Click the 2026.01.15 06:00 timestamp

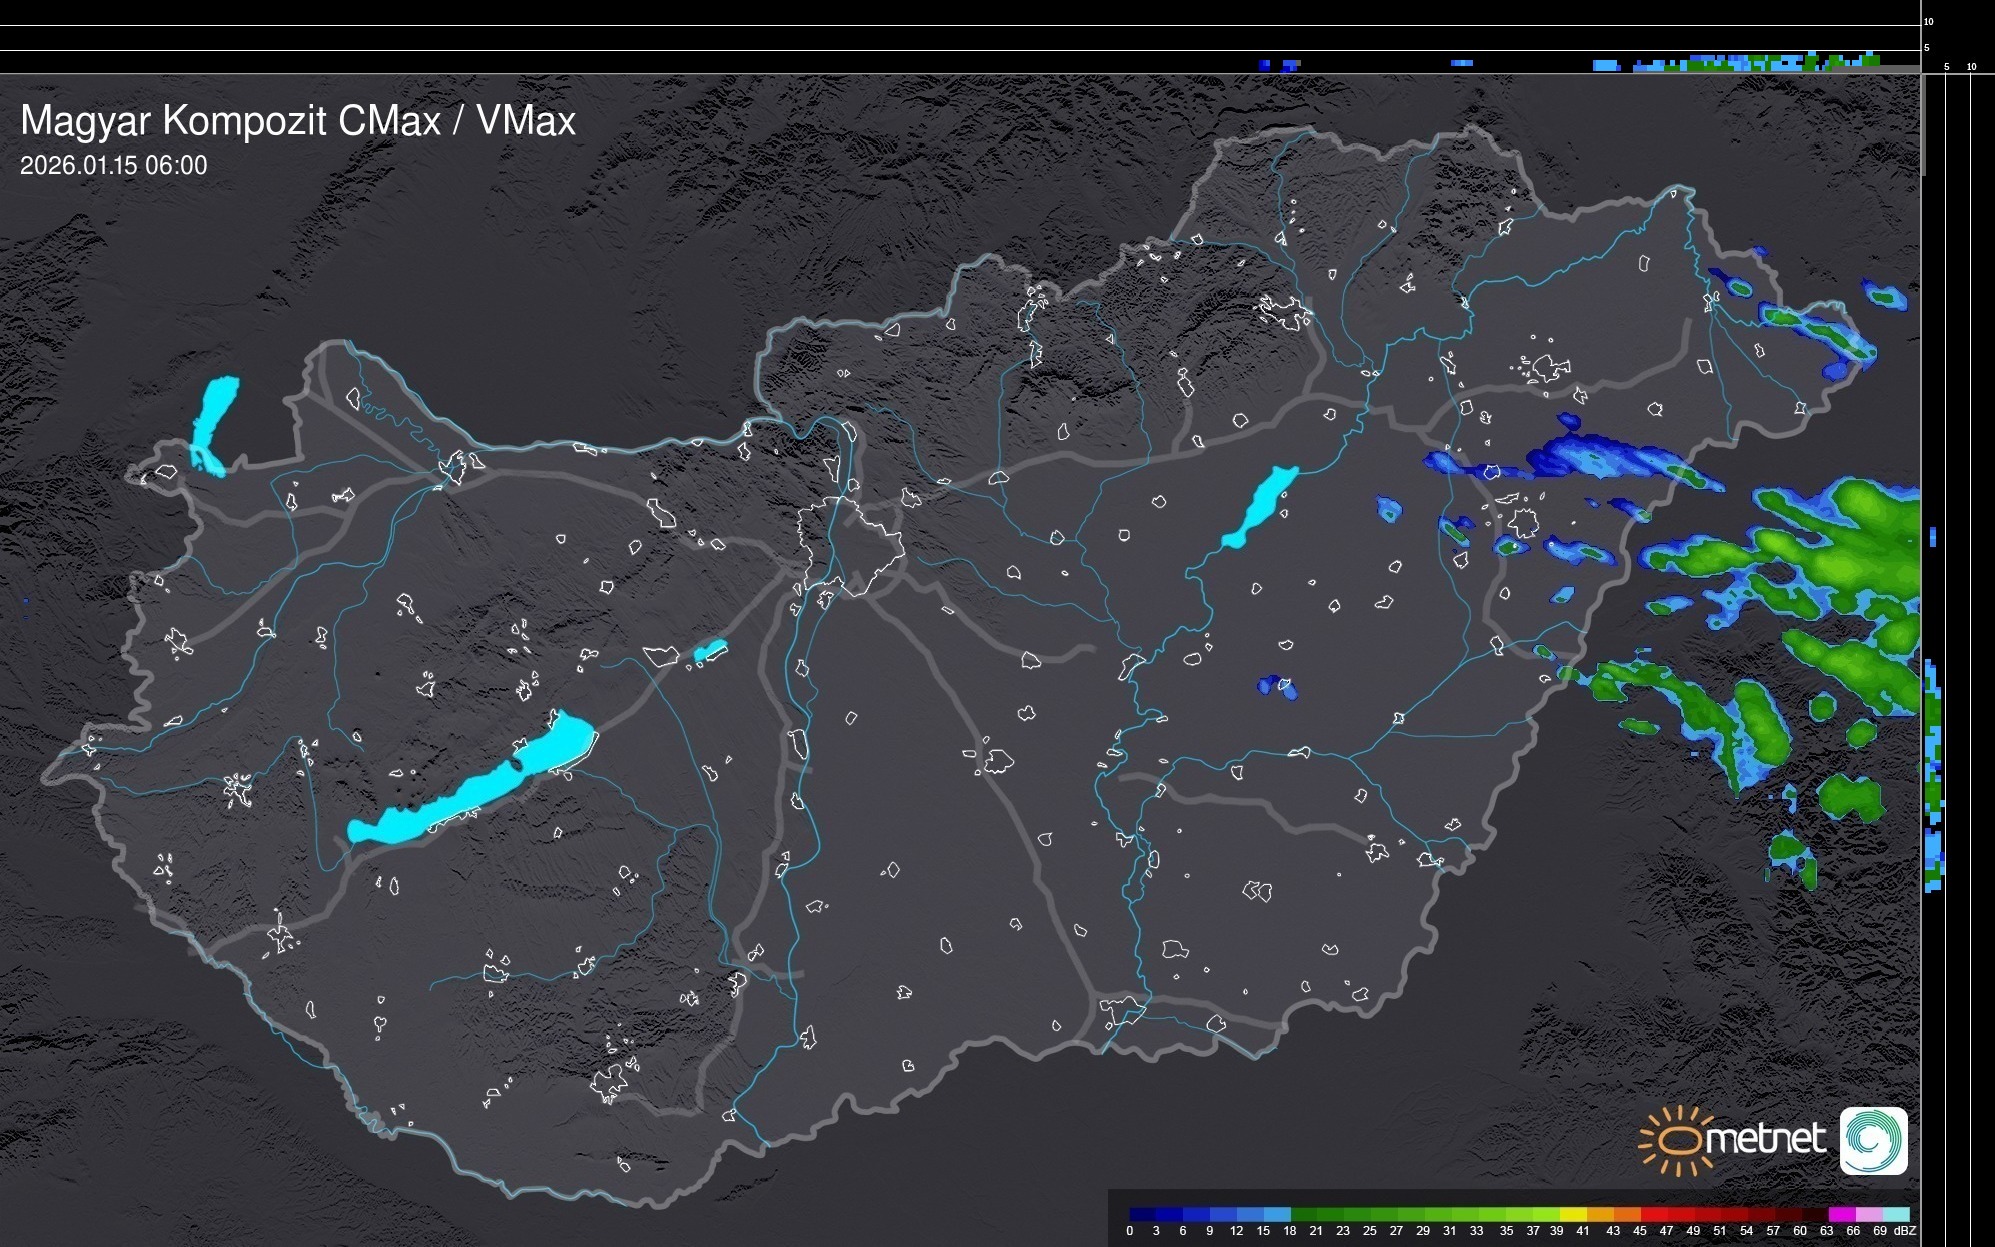pyautogui.click(x=114, y=166)
